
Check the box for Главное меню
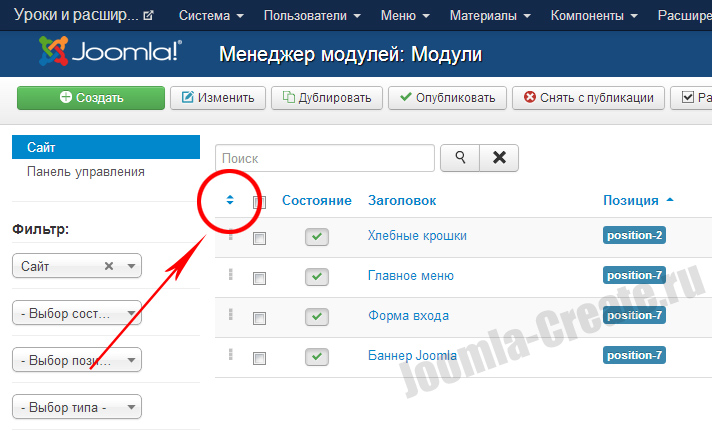coord(260,278)
